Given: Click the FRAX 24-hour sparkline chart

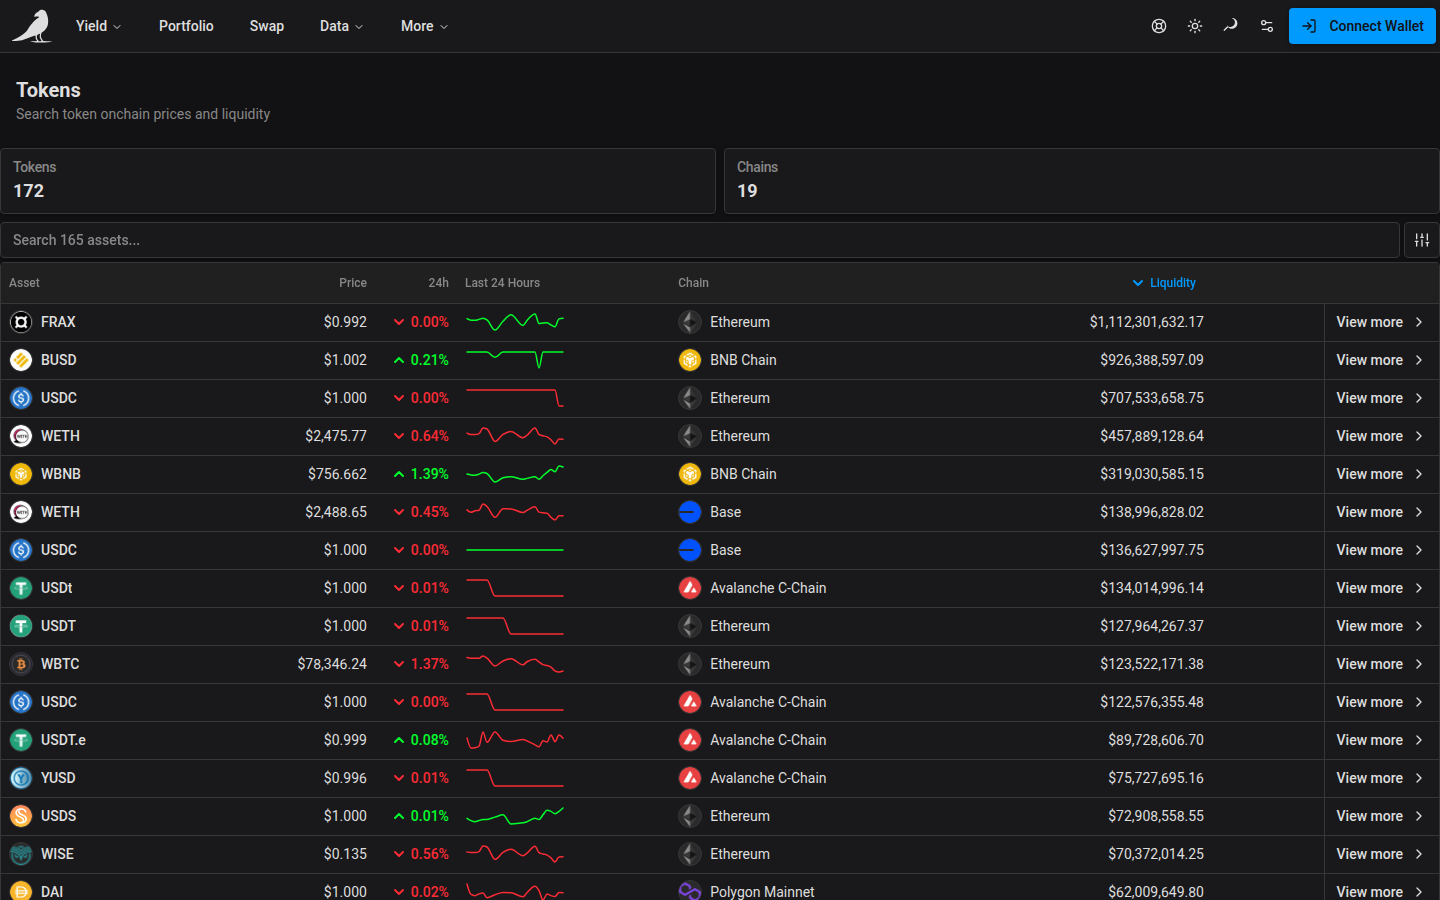Looking at the screenshot, I should [x=515, y=322].
